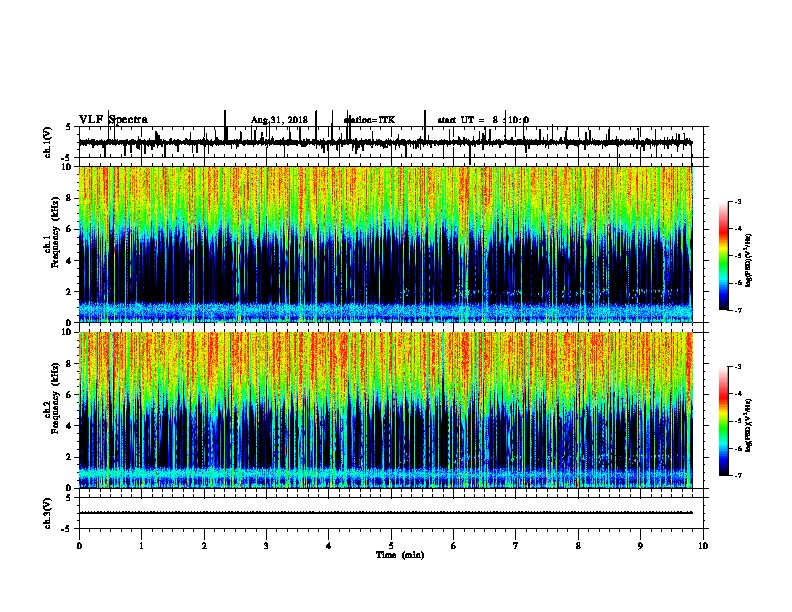Click time axis tick label "4"

(x=329, y=546)
